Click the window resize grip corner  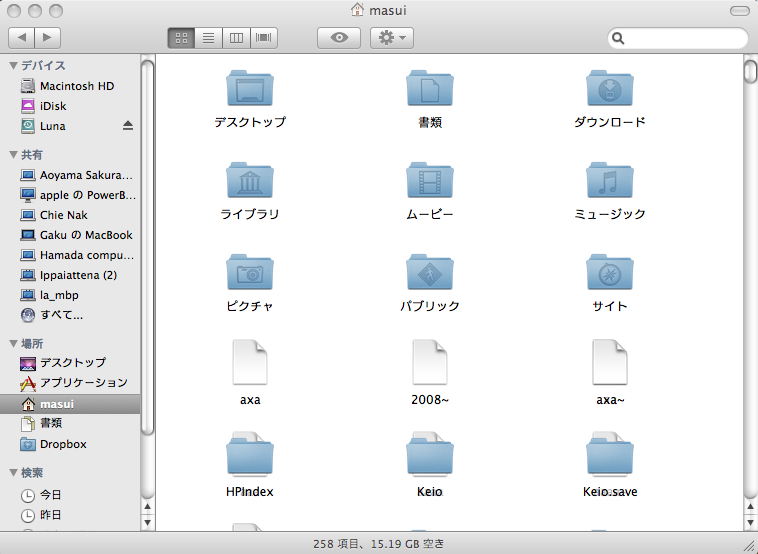click(751, 547)
